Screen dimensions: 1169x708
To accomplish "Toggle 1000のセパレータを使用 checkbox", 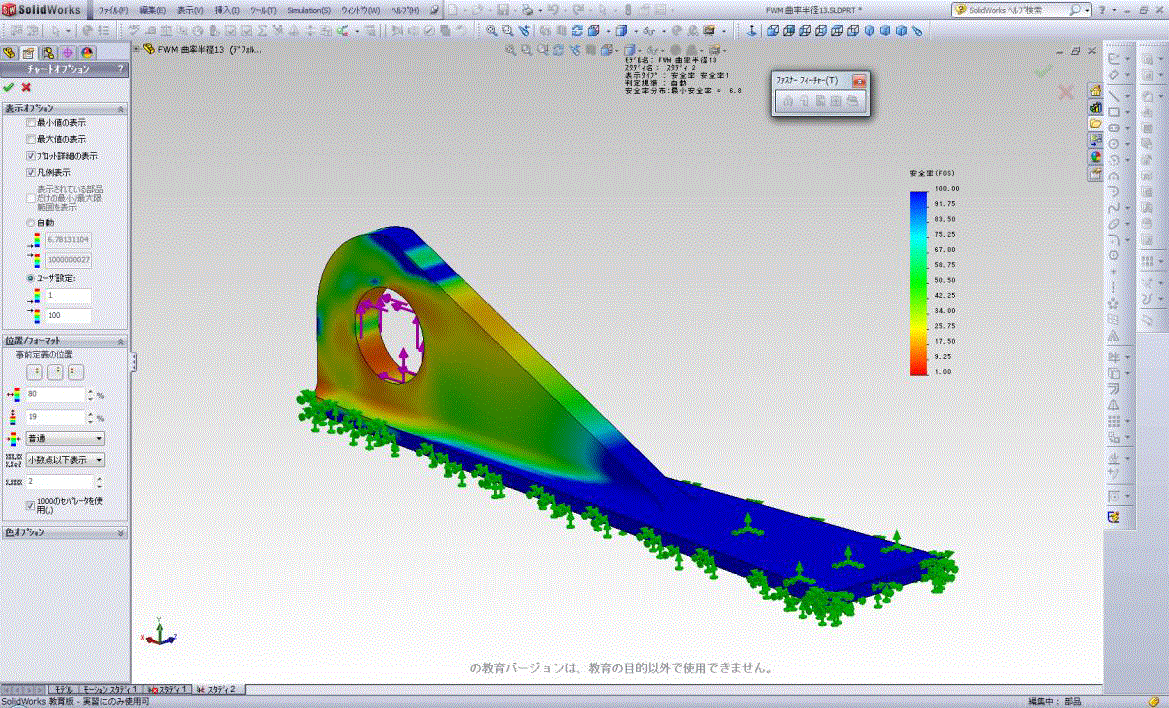I will pos(31,505).
